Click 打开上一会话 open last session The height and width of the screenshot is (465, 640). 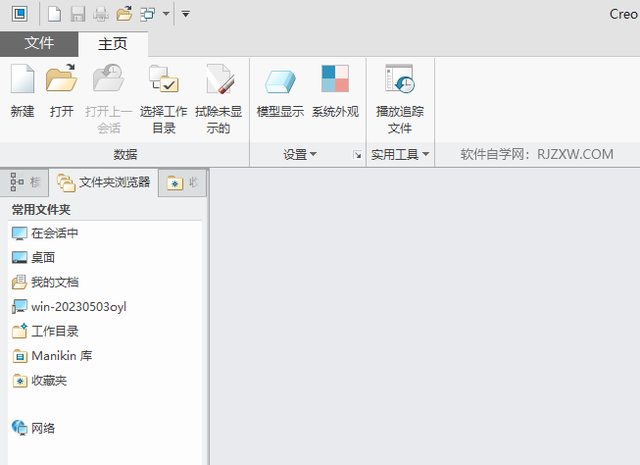click(109, 99)
